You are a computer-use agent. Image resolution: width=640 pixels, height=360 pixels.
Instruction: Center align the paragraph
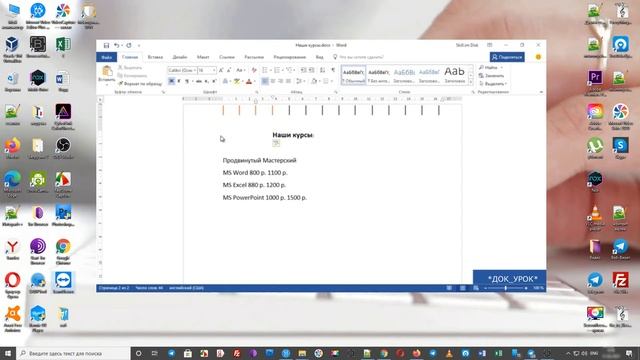(x=273, y=81)
